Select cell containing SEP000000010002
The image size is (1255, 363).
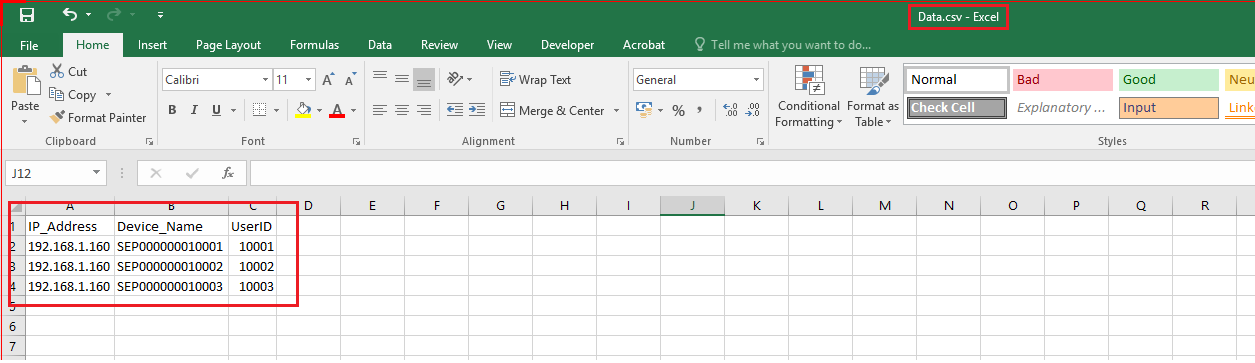[170, 267]
